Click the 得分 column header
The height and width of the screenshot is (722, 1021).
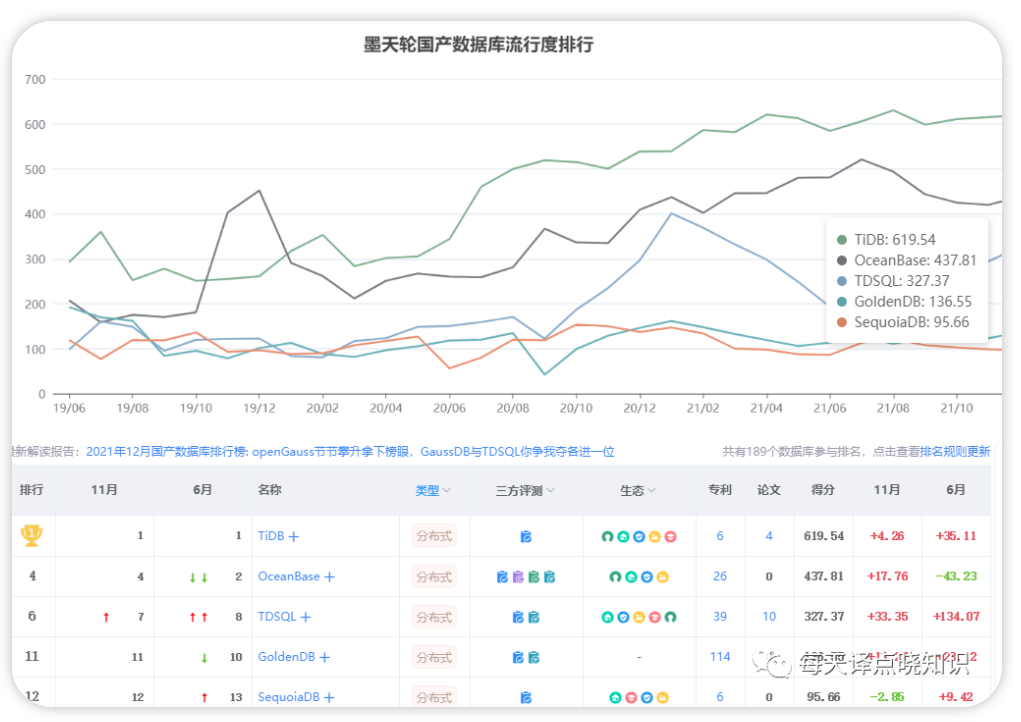823,490
